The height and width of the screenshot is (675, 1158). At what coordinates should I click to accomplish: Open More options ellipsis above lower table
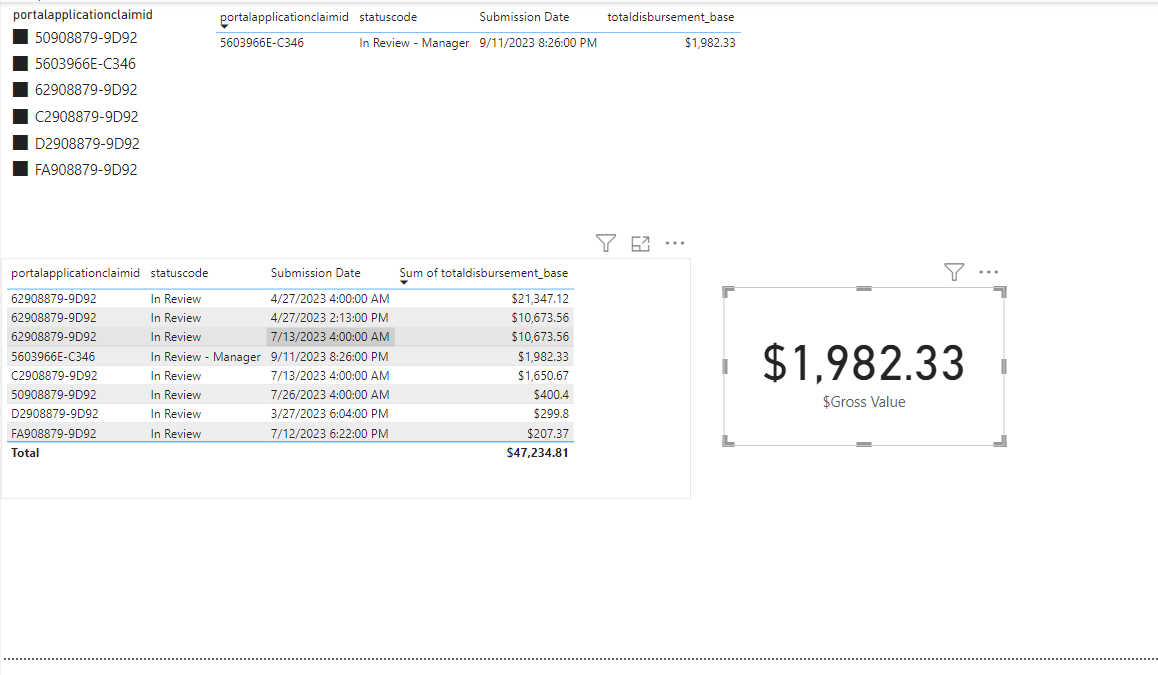(675, 243)
